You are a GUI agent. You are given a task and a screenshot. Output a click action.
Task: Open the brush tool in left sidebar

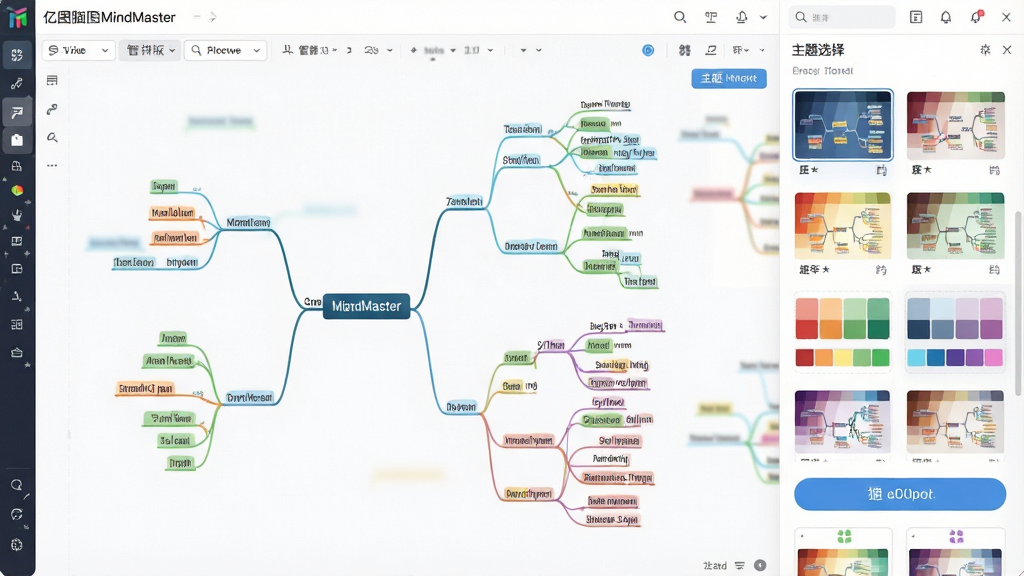click(17, 83)
